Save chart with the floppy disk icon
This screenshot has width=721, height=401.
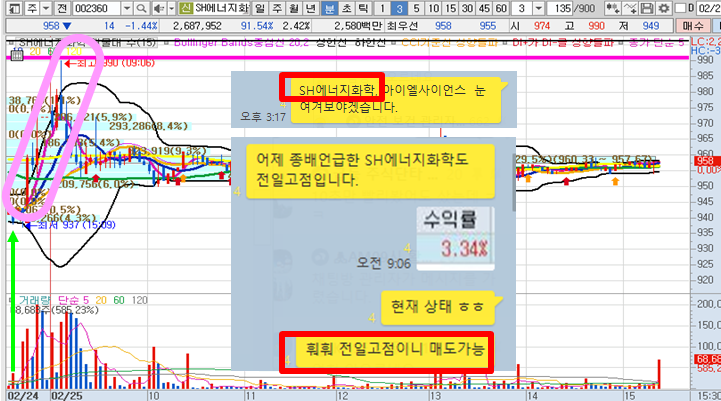[x=647, y=8]
